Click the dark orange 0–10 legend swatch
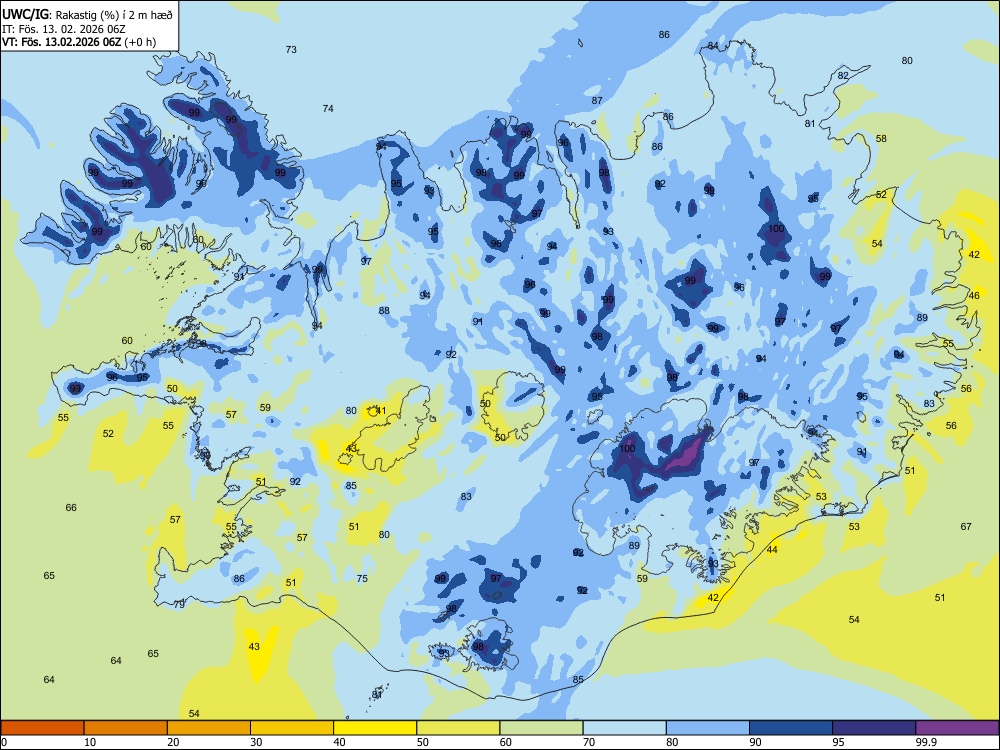This screenshot has width=1000, height=750. click(x=42, y=728)
